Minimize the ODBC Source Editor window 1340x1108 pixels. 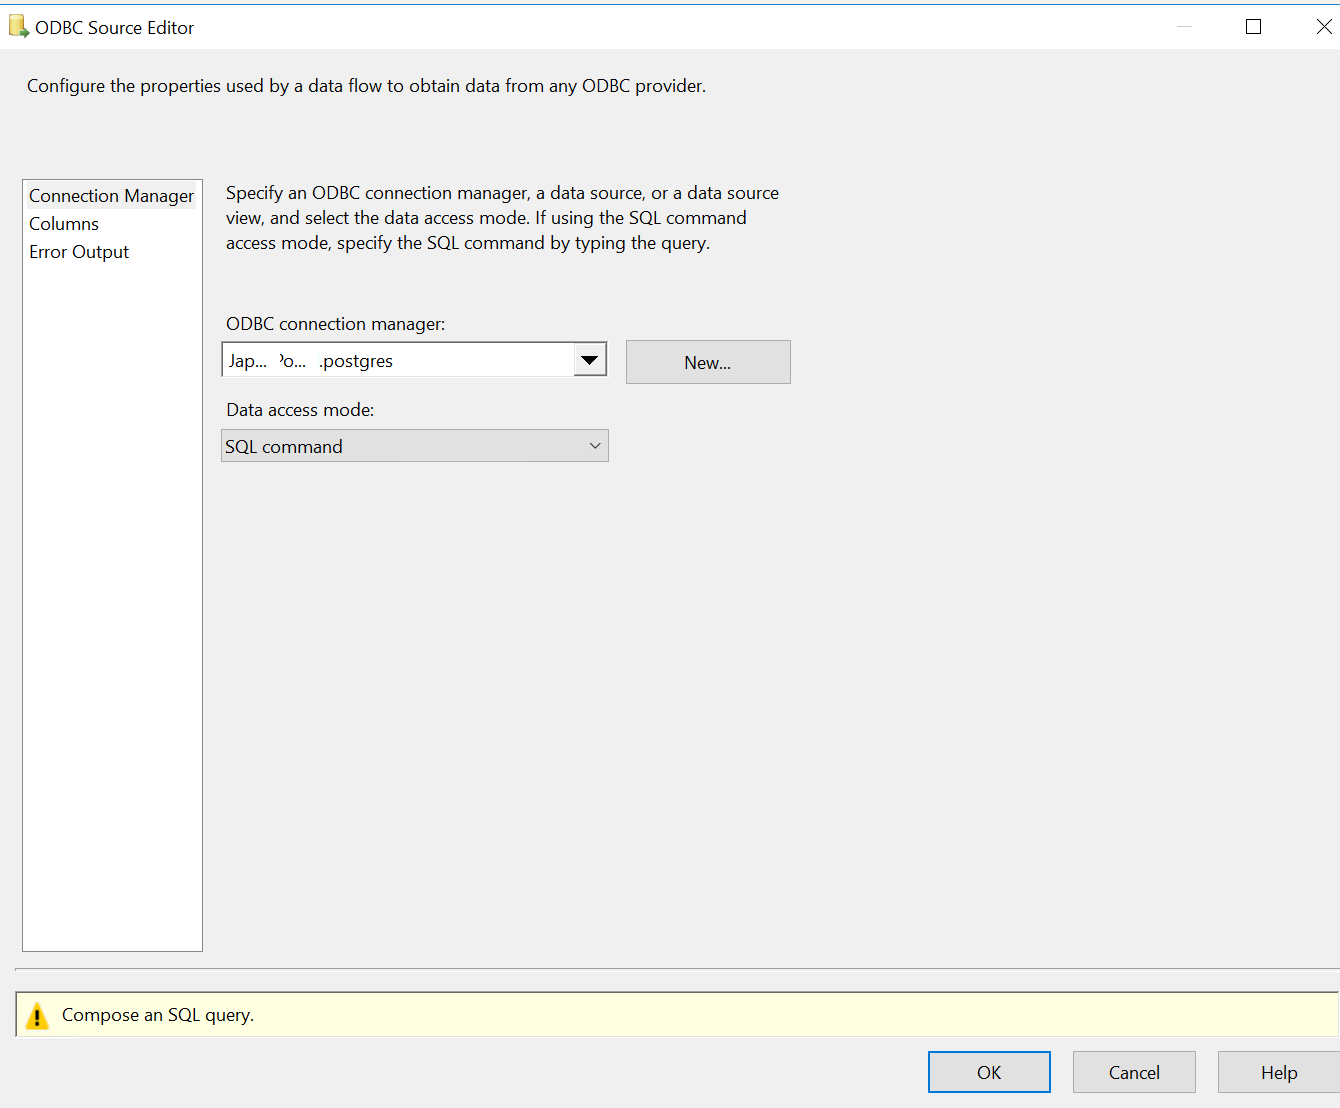[x=1184, y=27]
